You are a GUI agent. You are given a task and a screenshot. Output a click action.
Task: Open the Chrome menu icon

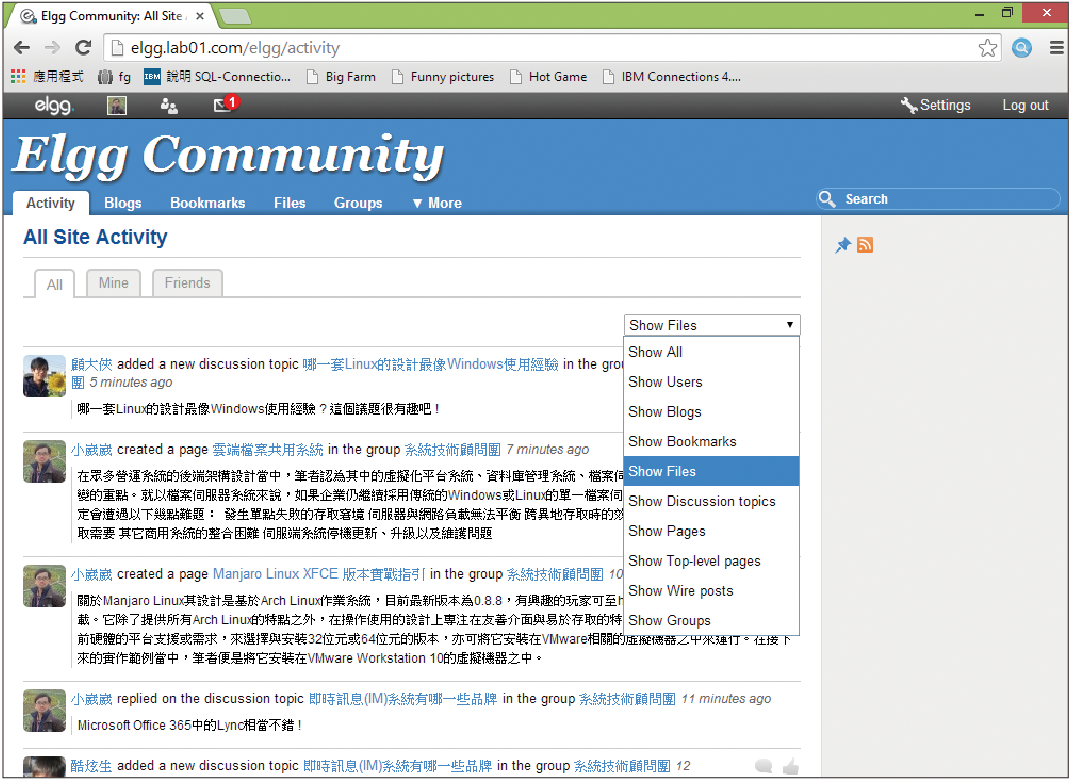pos(1056,48)
